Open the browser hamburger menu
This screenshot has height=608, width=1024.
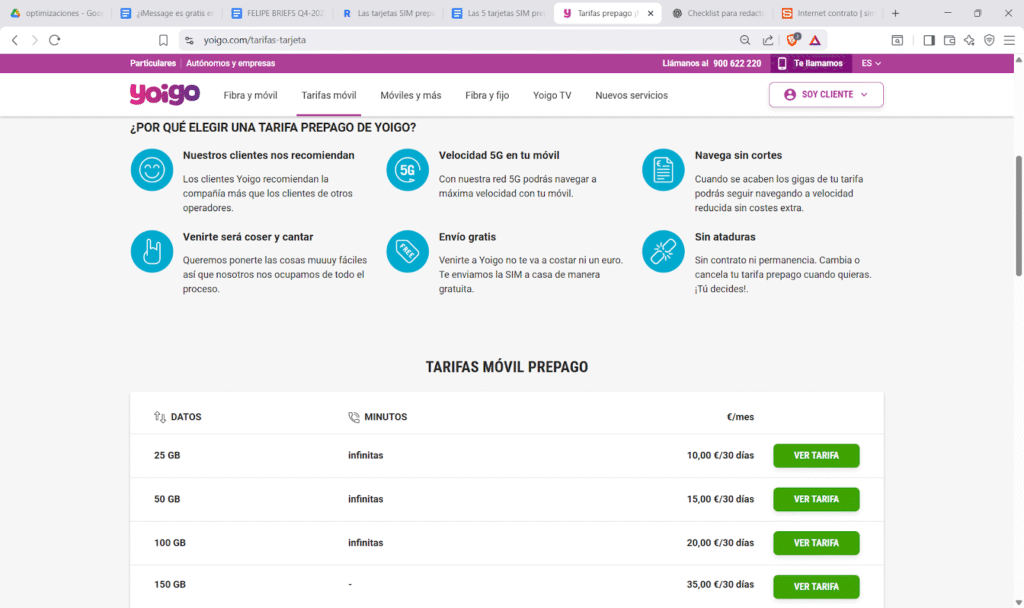pos(1009,40)
